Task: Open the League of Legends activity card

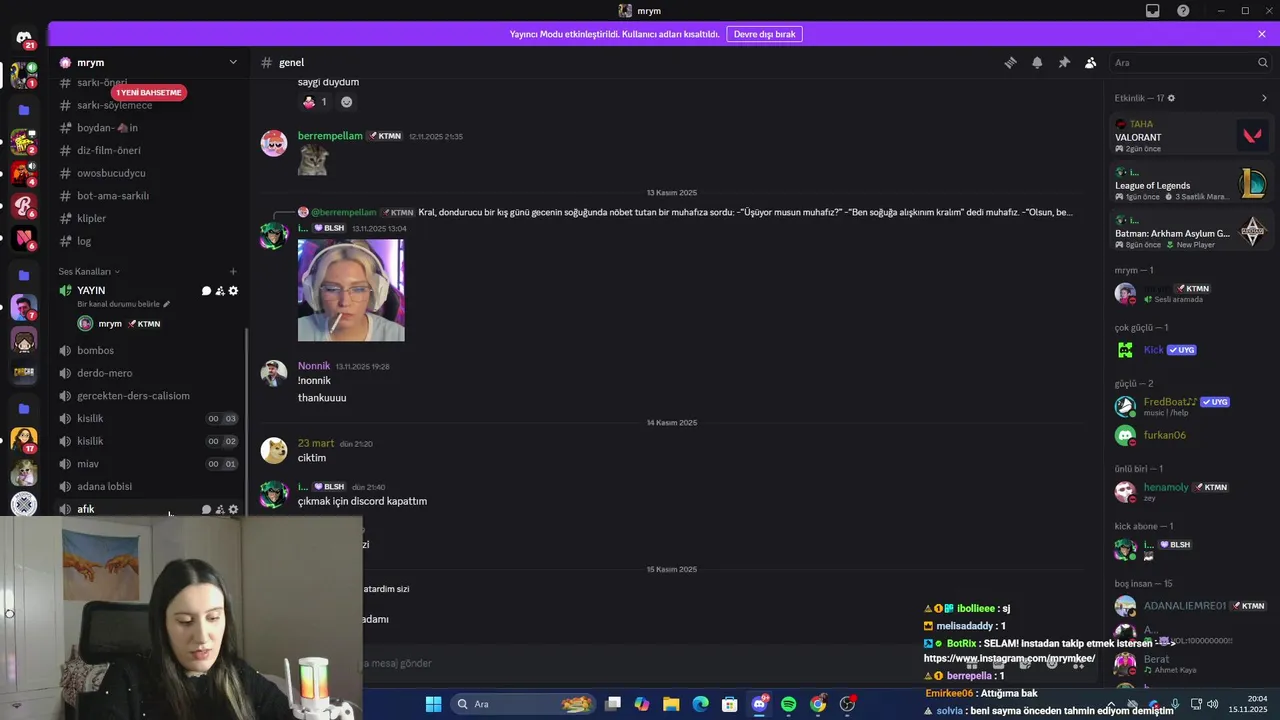Action: [x=1191, y=184]
